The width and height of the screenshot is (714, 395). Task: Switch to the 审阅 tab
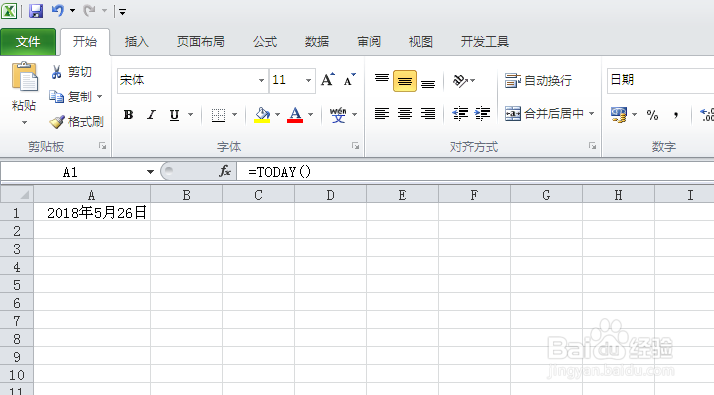[369, 42]
